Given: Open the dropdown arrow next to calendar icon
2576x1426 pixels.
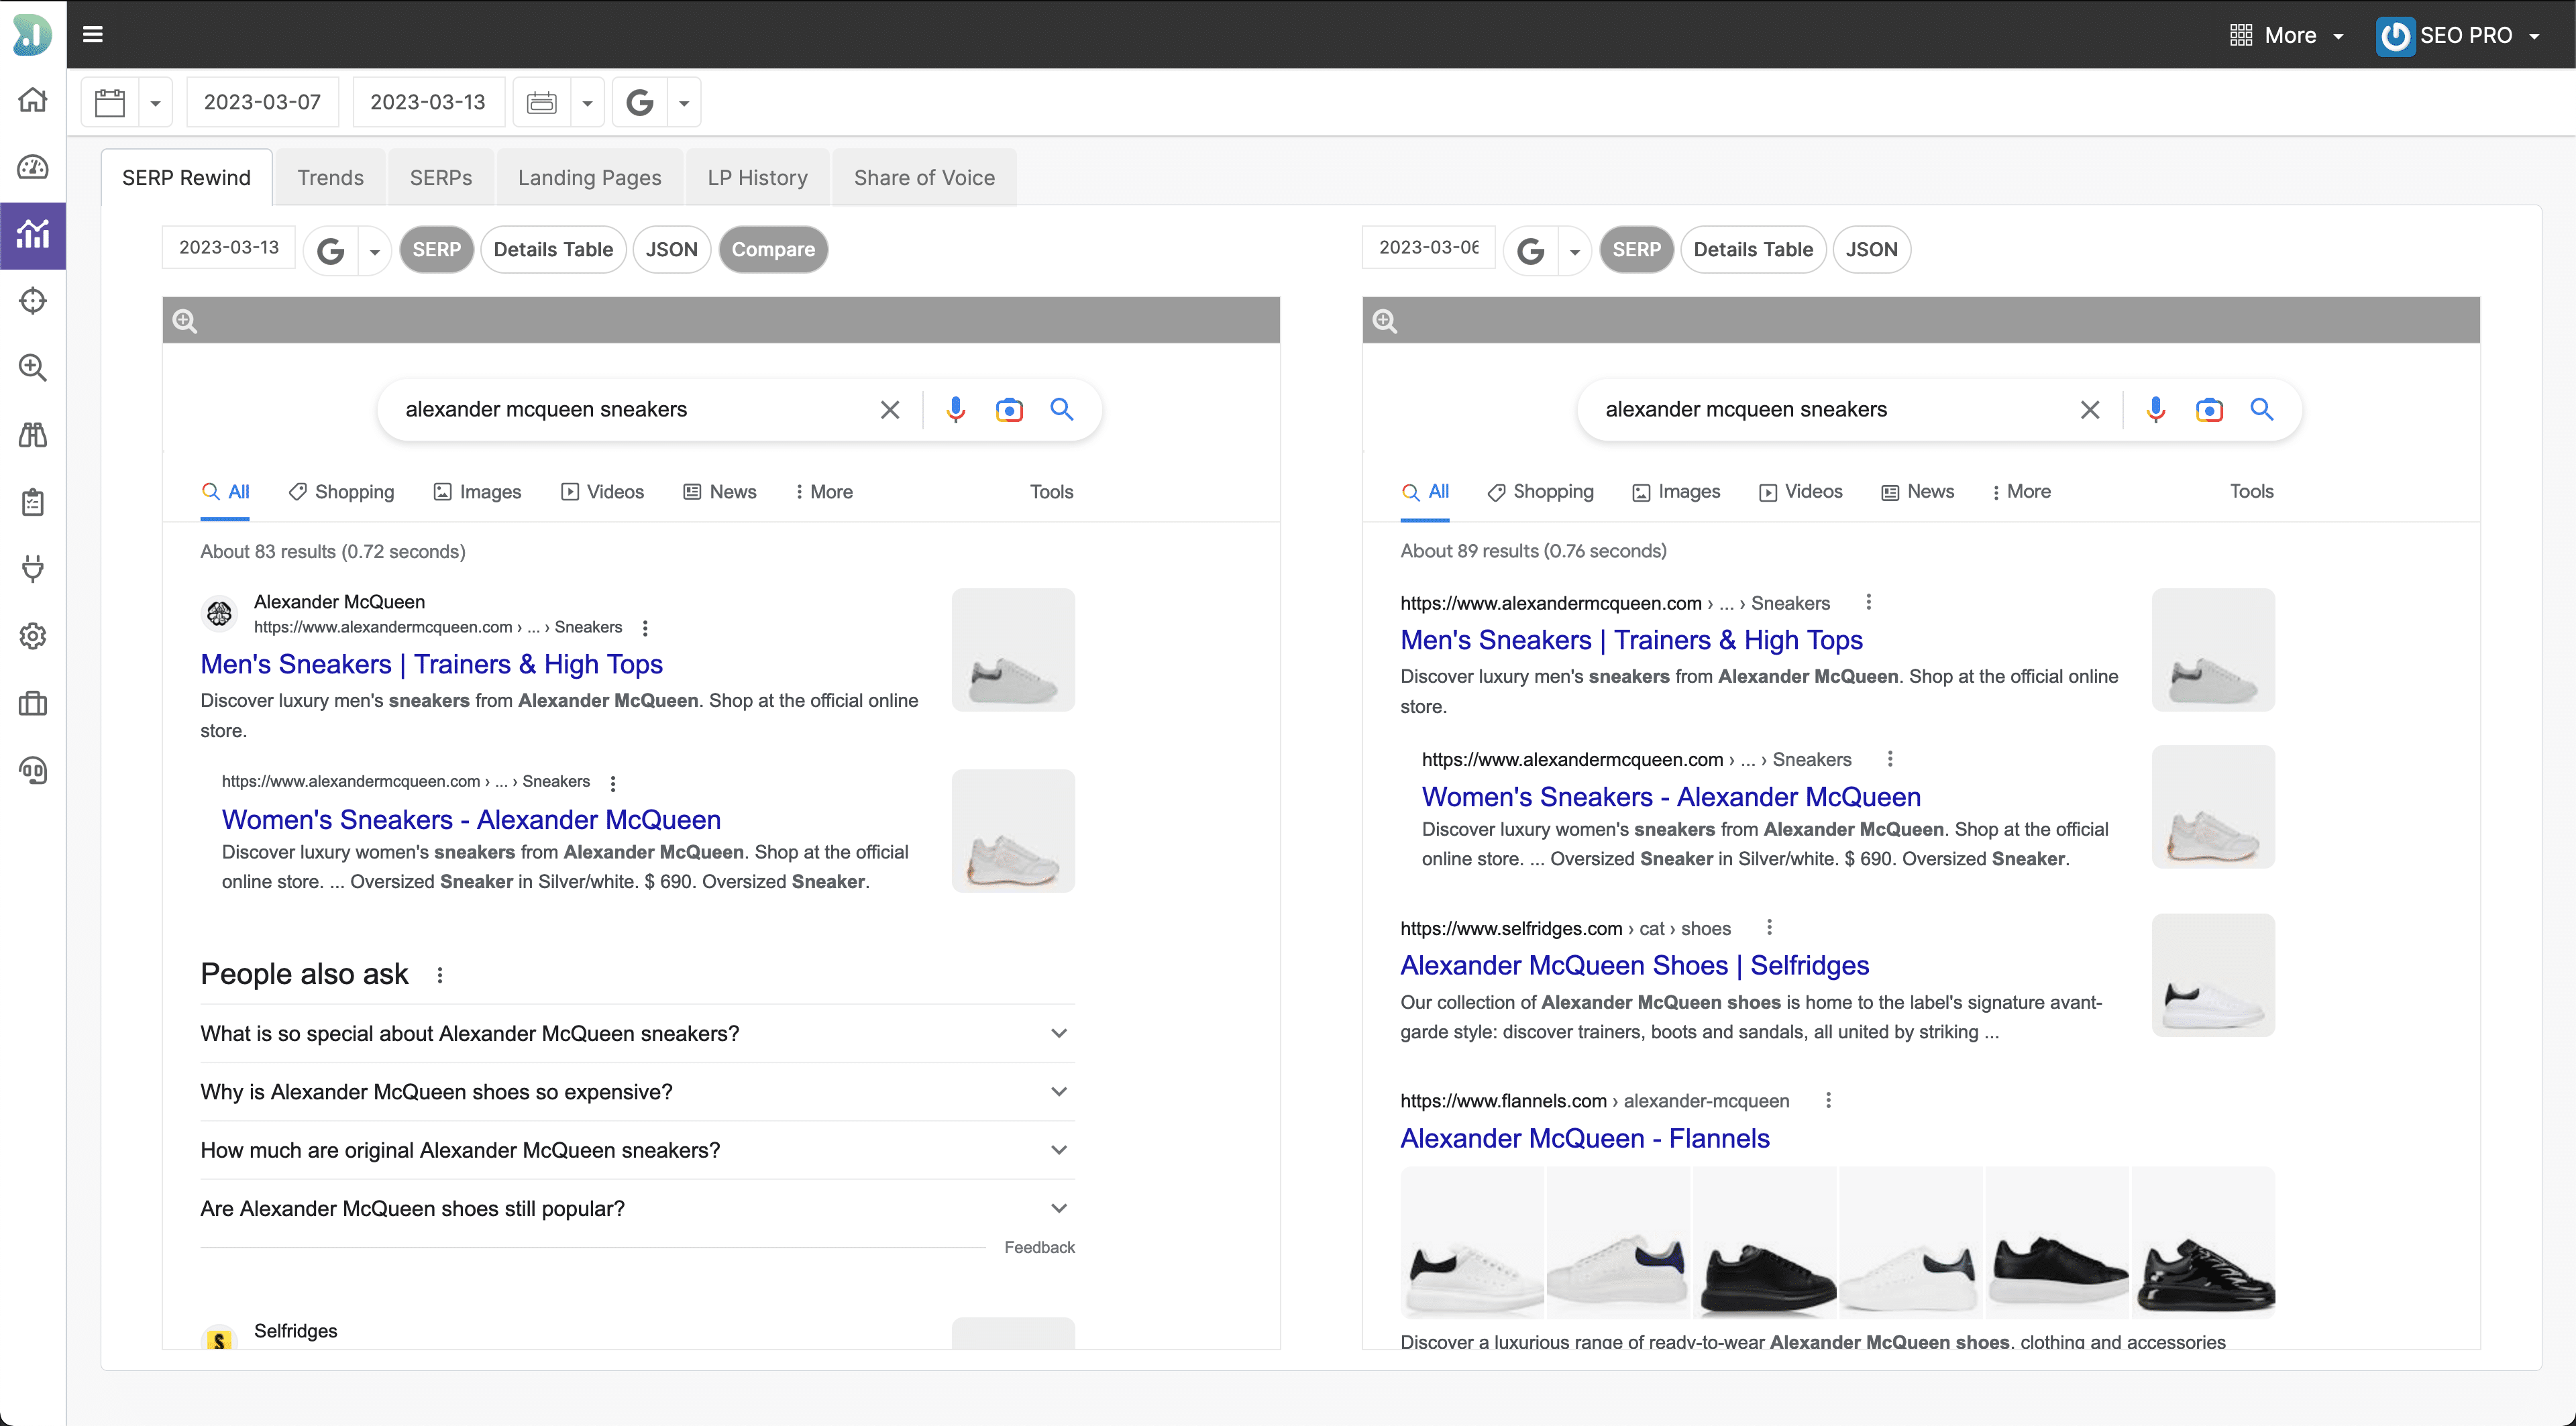Looking at the screenshot, I should 155,102.
